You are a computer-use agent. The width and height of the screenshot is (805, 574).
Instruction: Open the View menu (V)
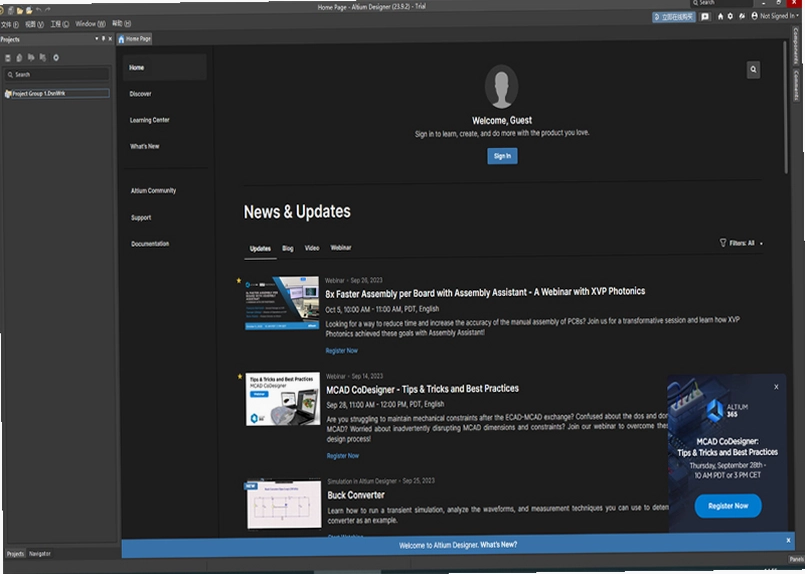[34, 24]
